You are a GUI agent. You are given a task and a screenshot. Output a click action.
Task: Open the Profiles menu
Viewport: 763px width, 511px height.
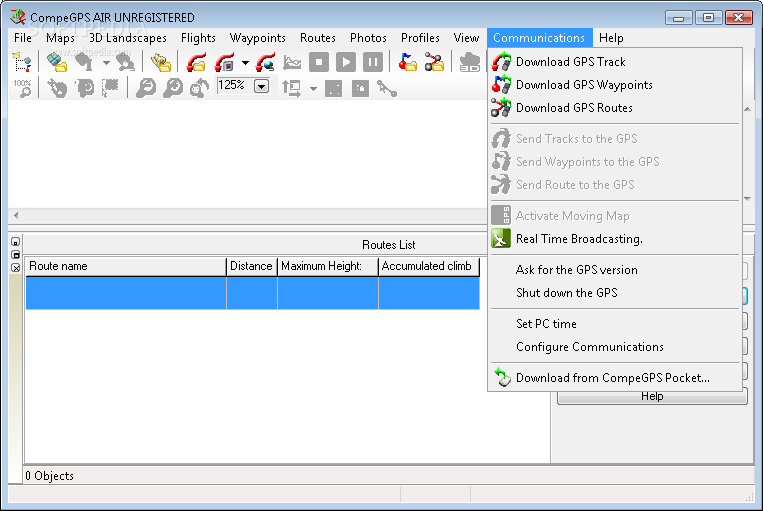click(x=420, y=37)
